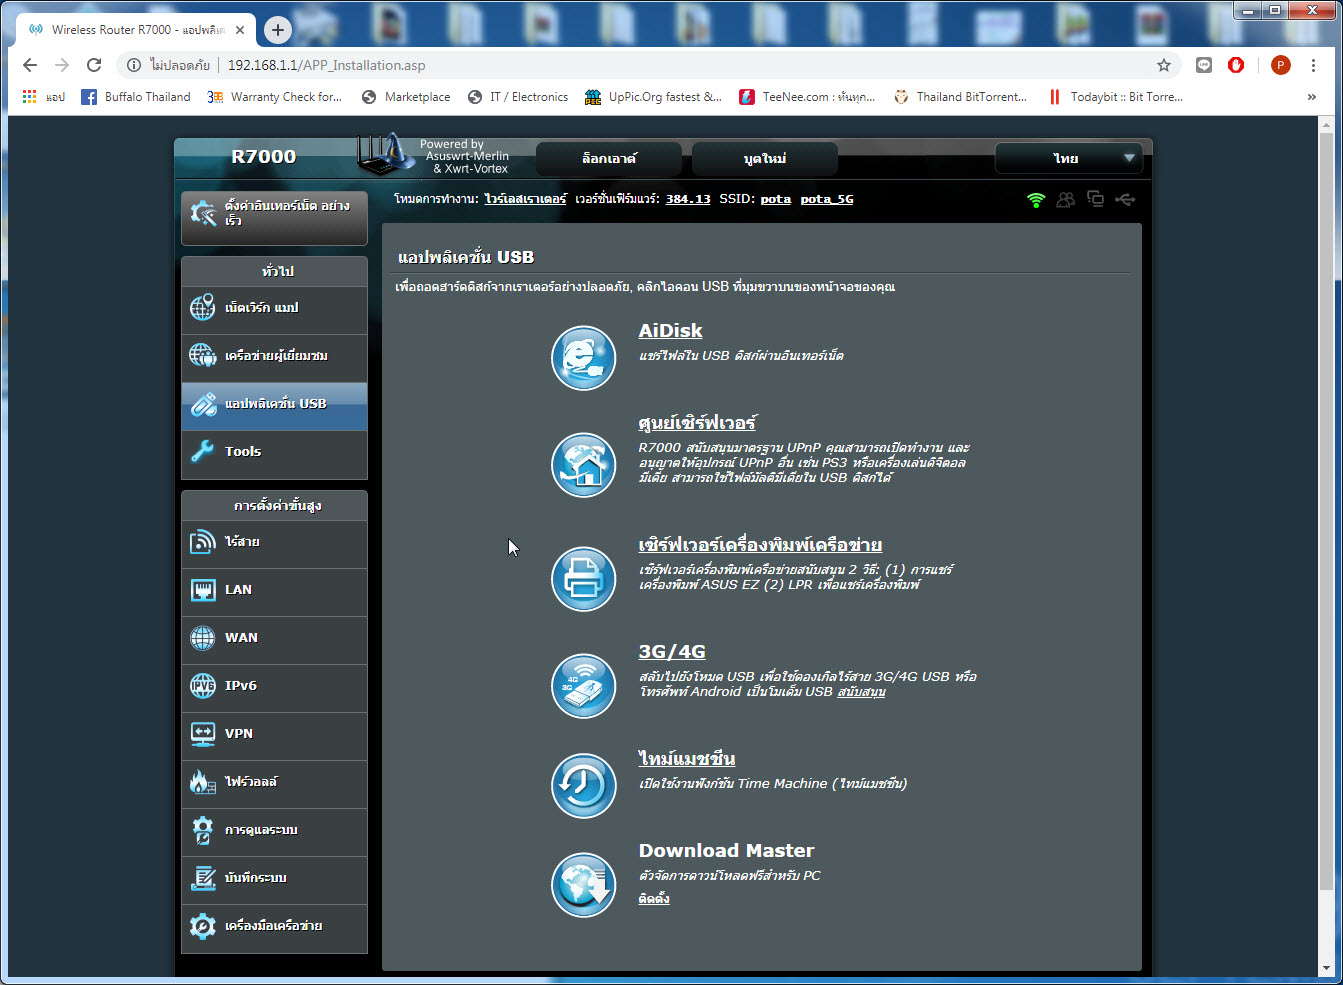Open the Time Machine heading link
Image resolution: width=1343 pixels, height=985 pixels.
[x=687, y=759]
